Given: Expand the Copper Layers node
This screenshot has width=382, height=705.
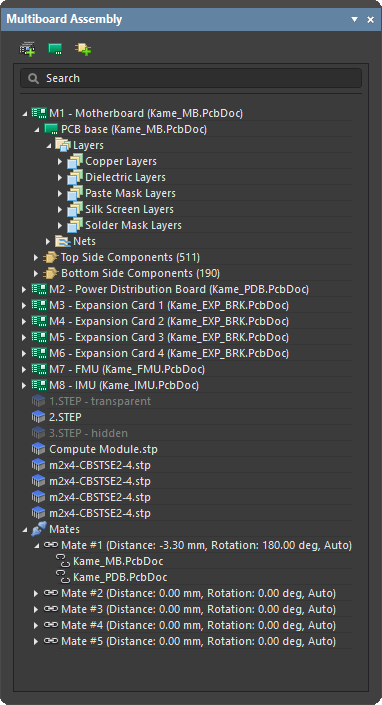Looking at the screenshot, I should [60, 161].
